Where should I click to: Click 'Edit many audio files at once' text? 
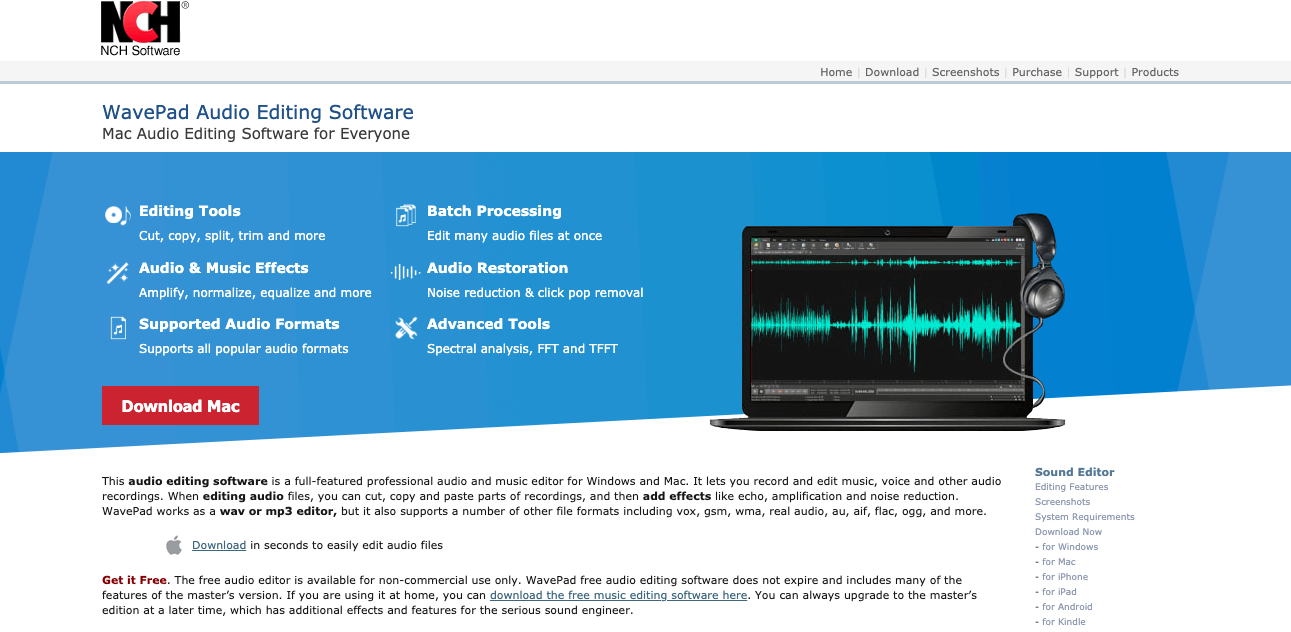click(x=514, y=236)
